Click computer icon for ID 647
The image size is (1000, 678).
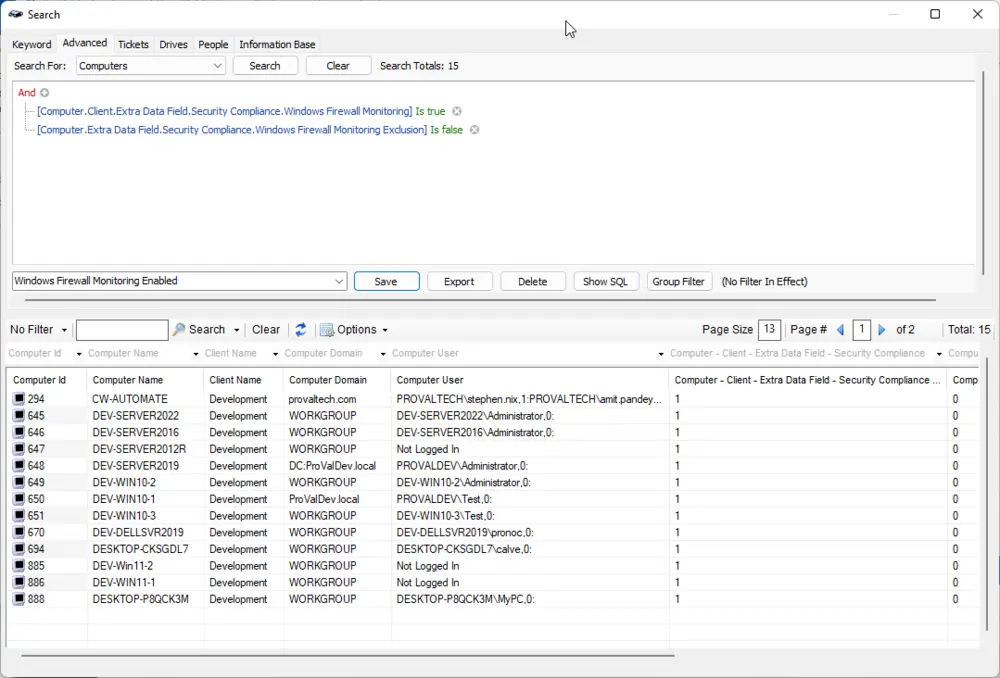pos(19,449)
